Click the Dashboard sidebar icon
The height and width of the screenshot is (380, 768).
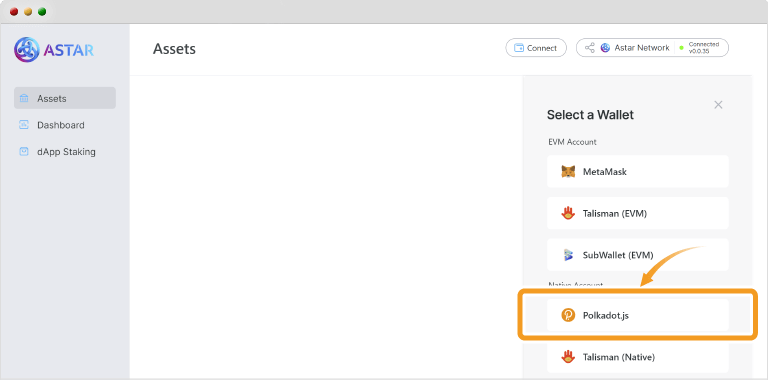24,125
